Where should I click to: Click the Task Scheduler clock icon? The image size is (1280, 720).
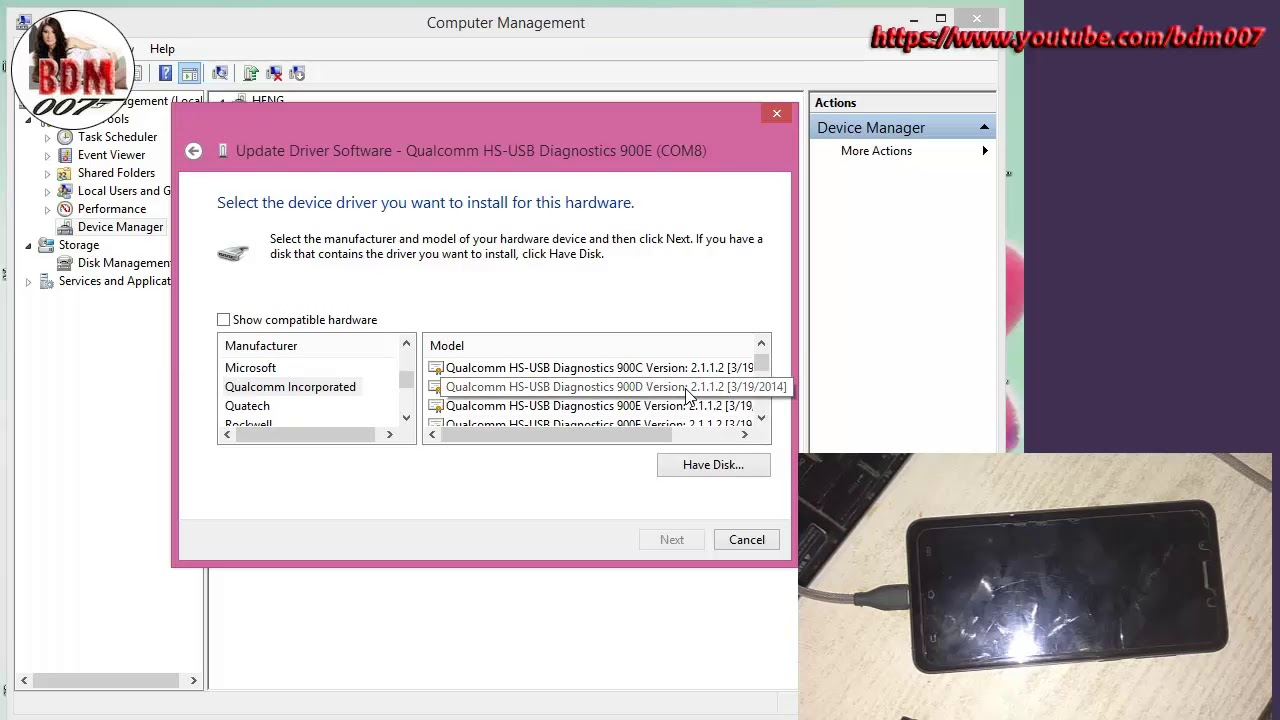point(65,137)
